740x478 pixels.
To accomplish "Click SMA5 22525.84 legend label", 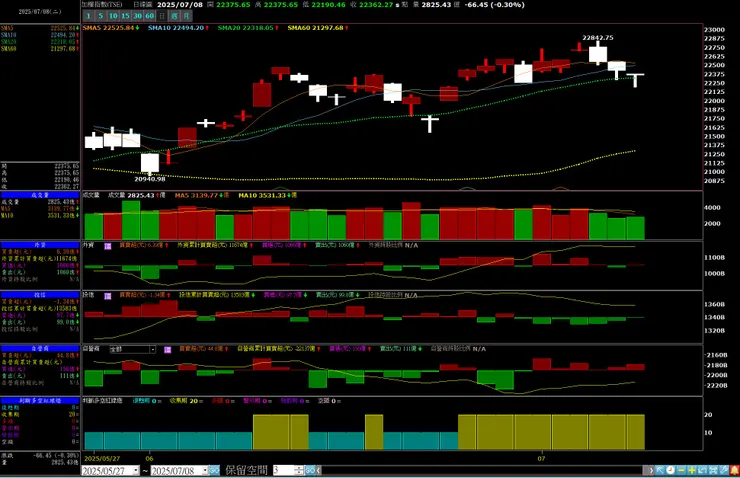I will pyautogui.click(x=111, y=28).
